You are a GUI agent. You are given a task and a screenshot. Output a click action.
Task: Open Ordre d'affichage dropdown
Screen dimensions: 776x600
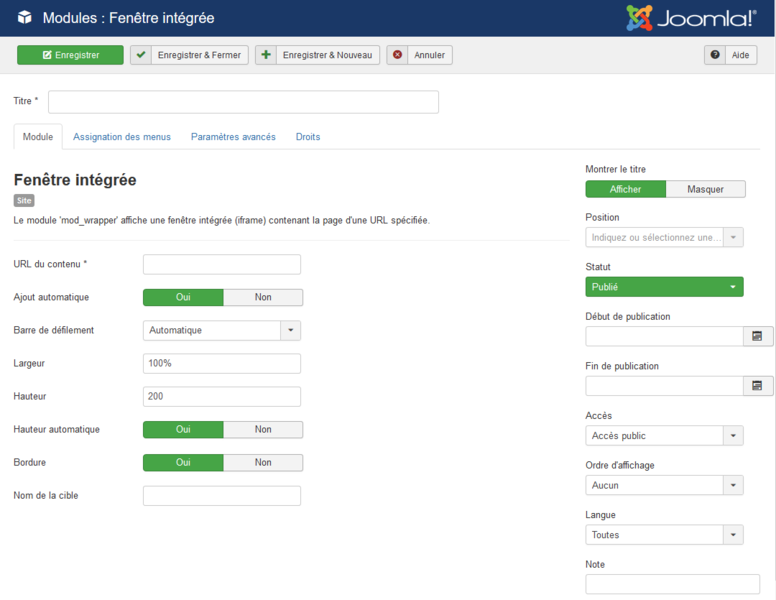[664, 485]
